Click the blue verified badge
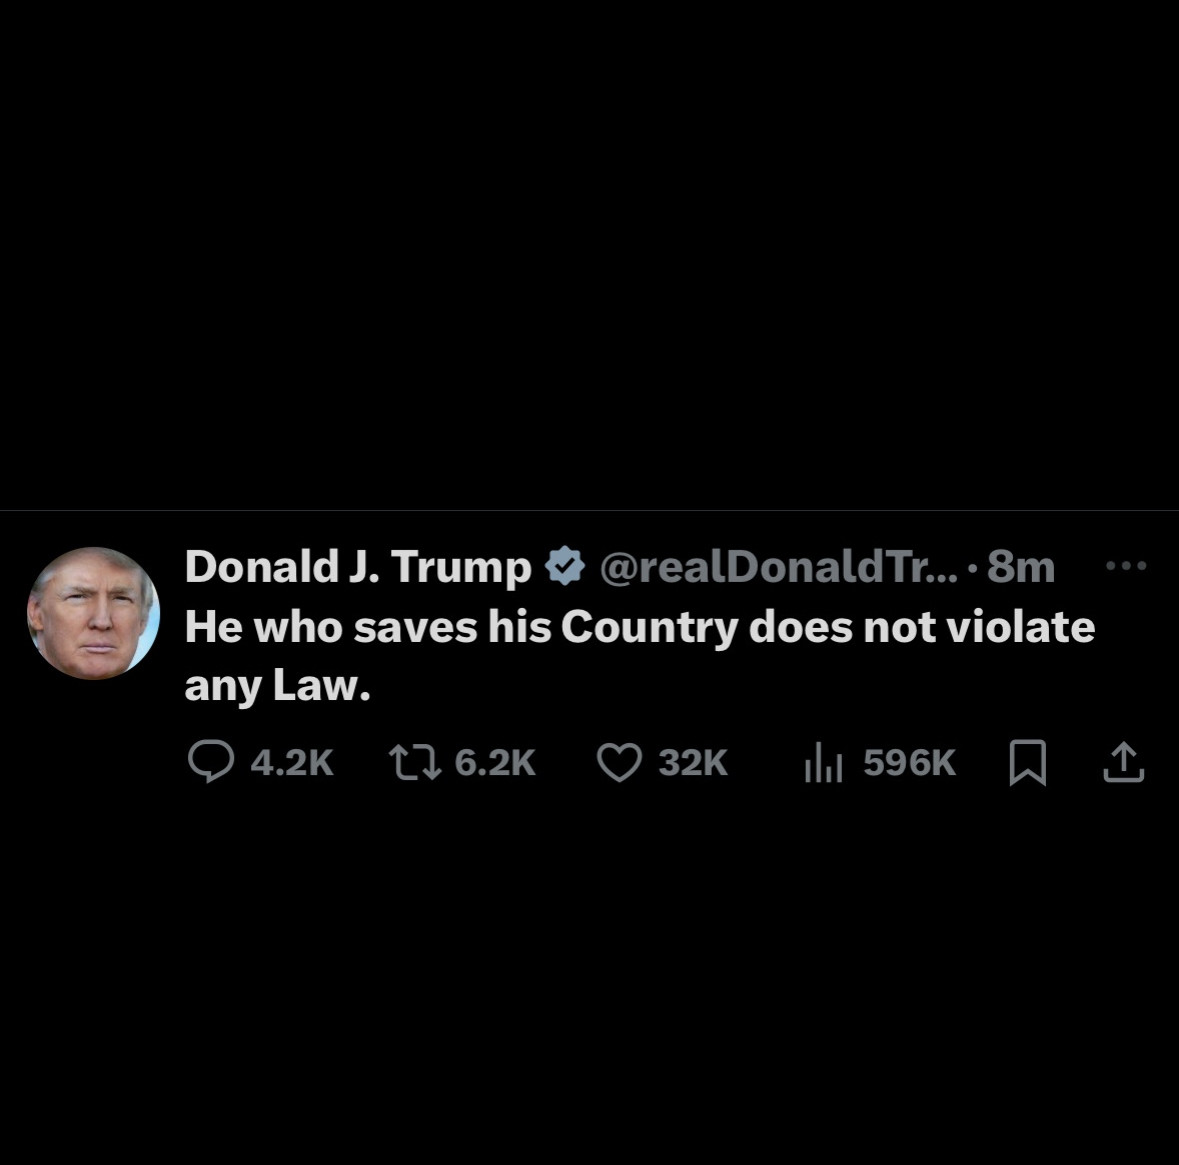The height and width of the screenshot is (1165, 1179). click(x=565, y=566)
